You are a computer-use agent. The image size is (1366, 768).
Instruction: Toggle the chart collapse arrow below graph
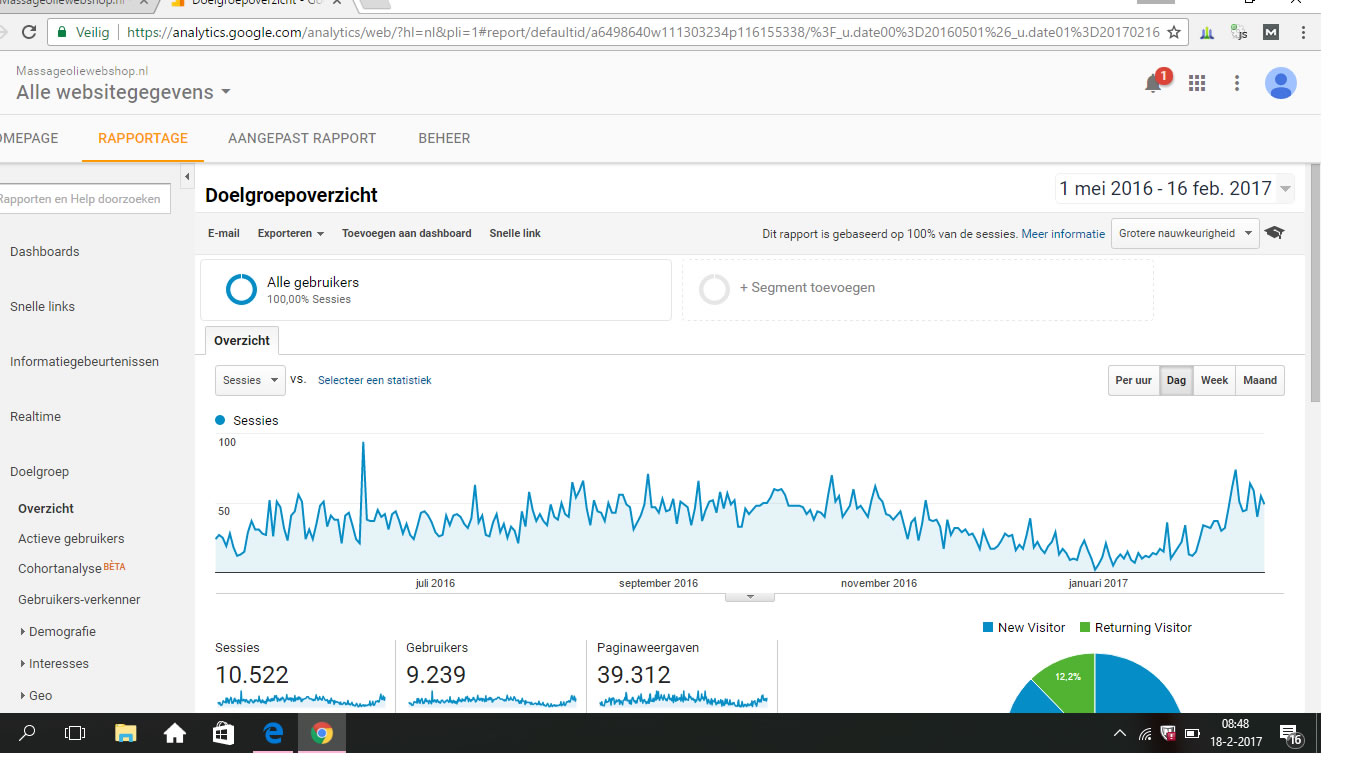749,597
